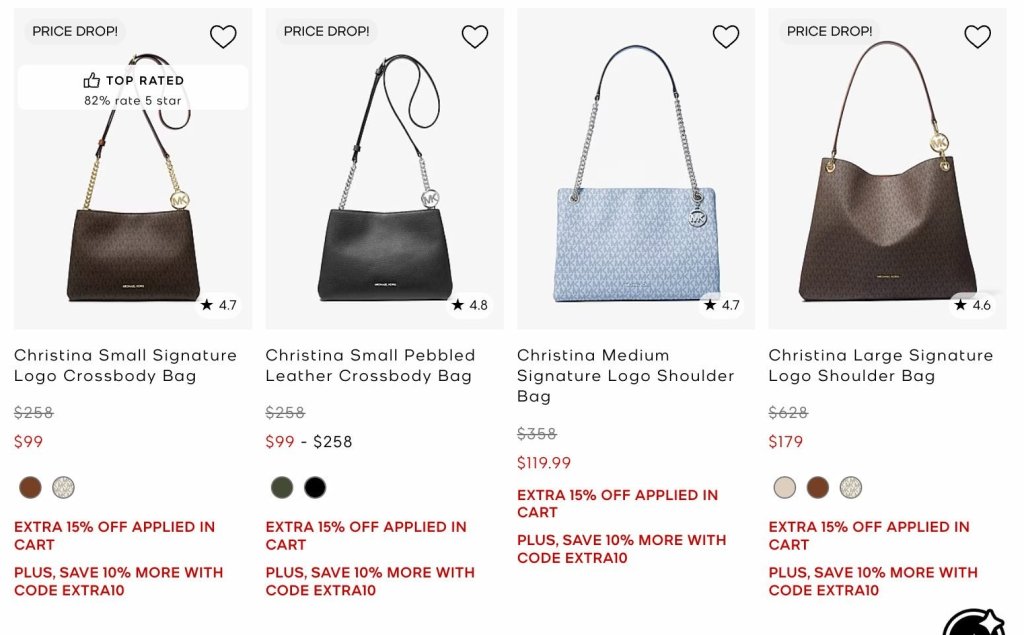Open the chat bubble icon at bottom corner
Image resolution: width=1024 pixels, height=635 pixels.
pos(974,624)
